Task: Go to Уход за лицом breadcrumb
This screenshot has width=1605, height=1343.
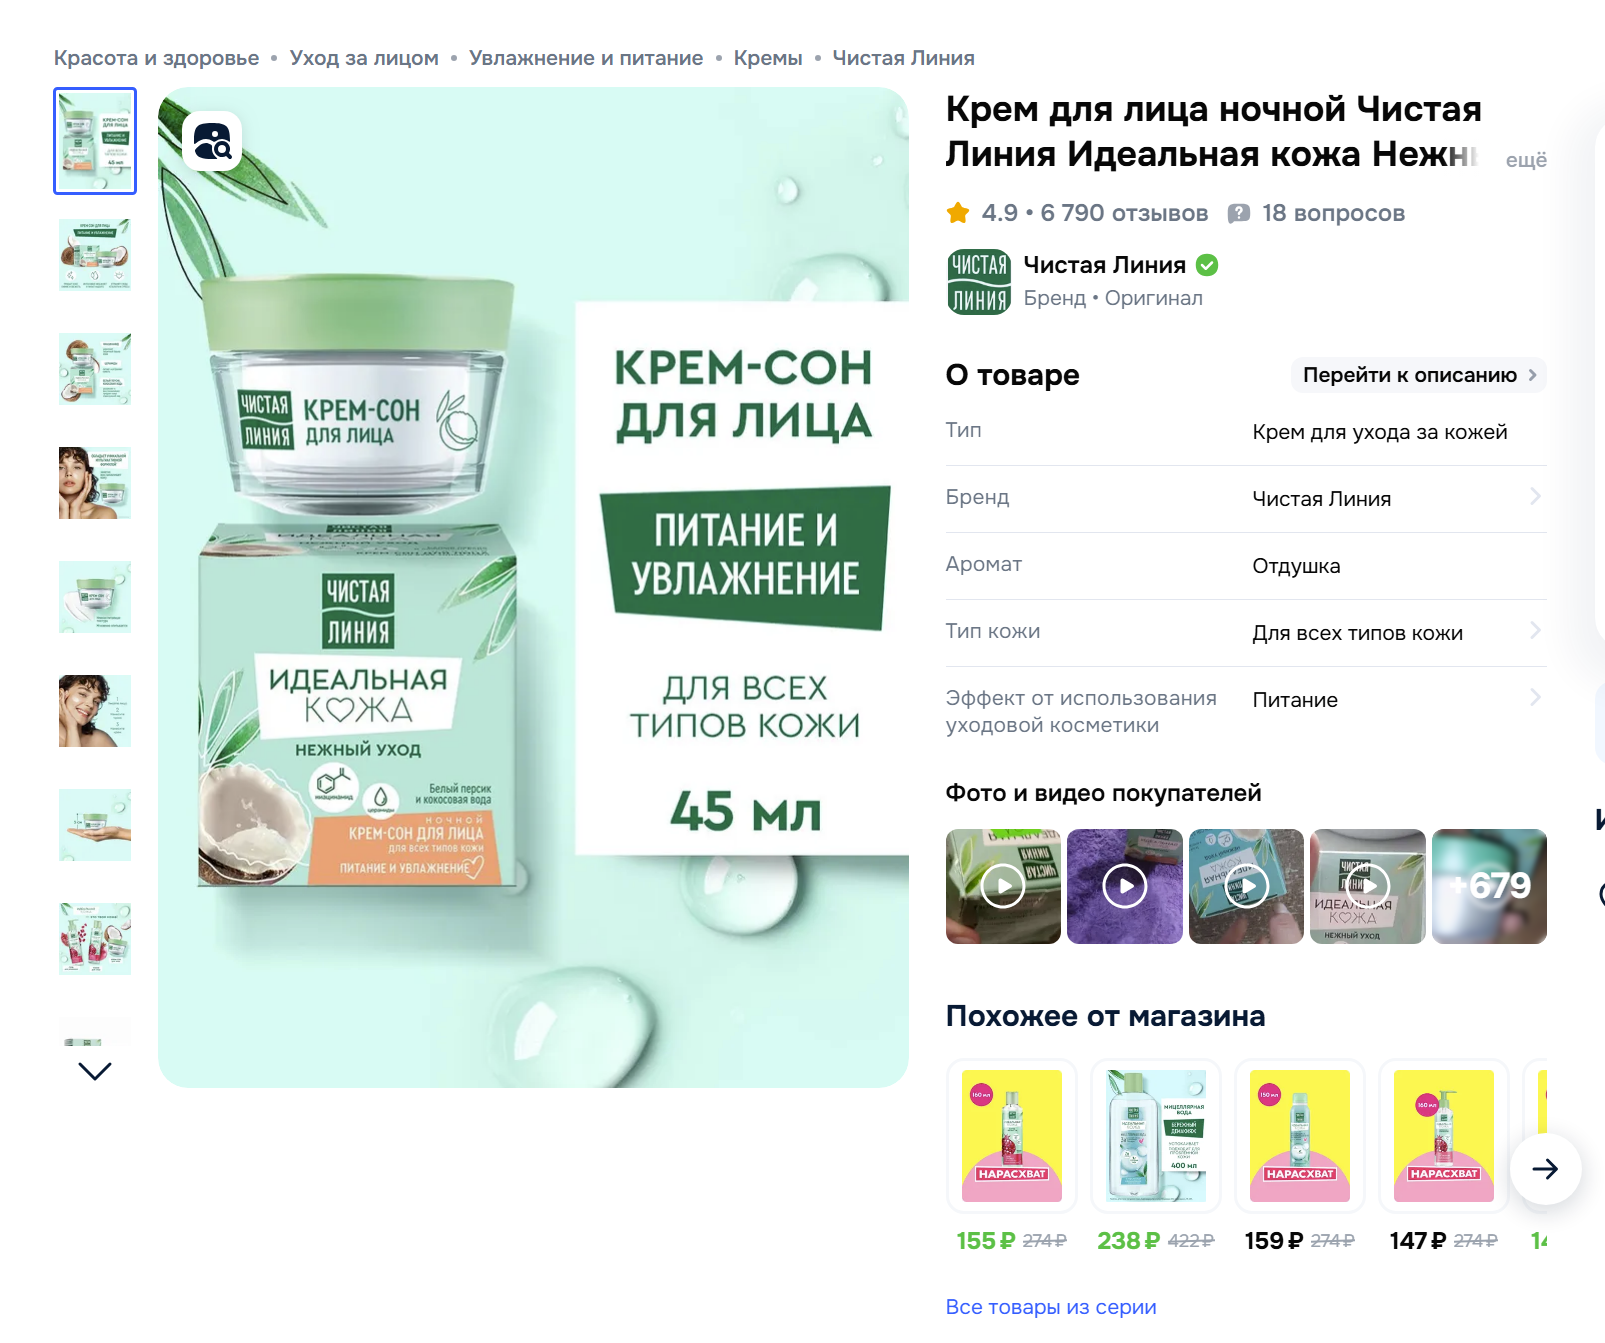Action: point(364,58)
